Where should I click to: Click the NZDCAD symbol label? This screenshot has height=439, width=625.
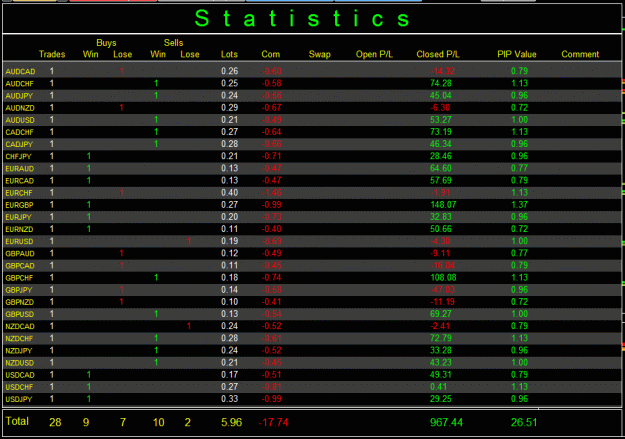point(20,327)
